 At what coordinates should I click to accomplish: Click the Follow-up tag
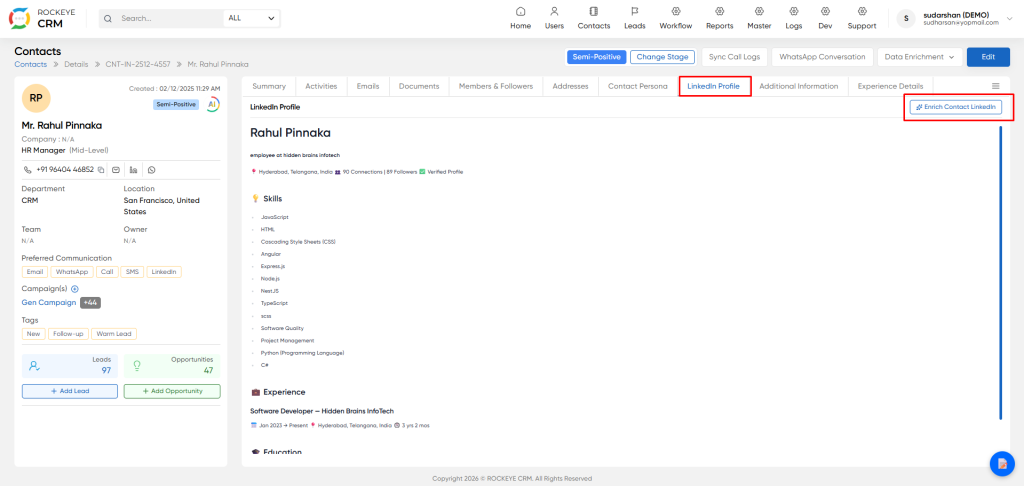point(68,334)
